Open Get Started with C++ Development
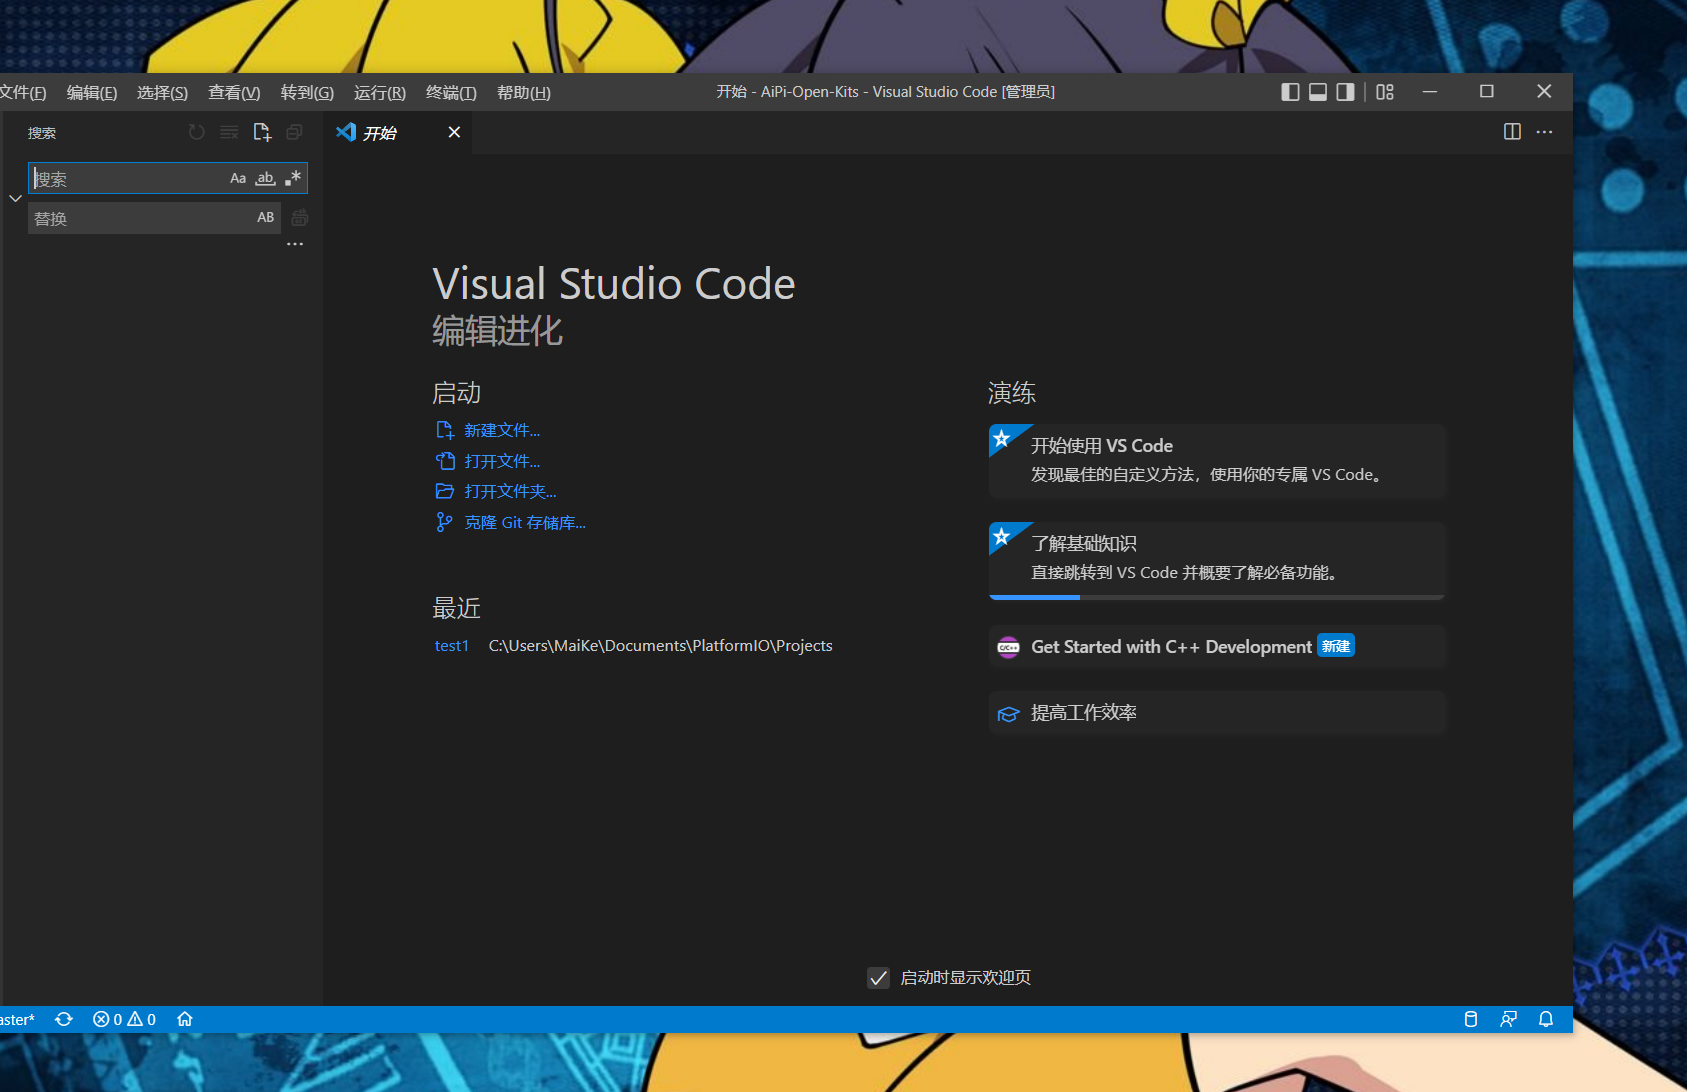Viewport: 1687px width, 1092px height. [1217, 647]
